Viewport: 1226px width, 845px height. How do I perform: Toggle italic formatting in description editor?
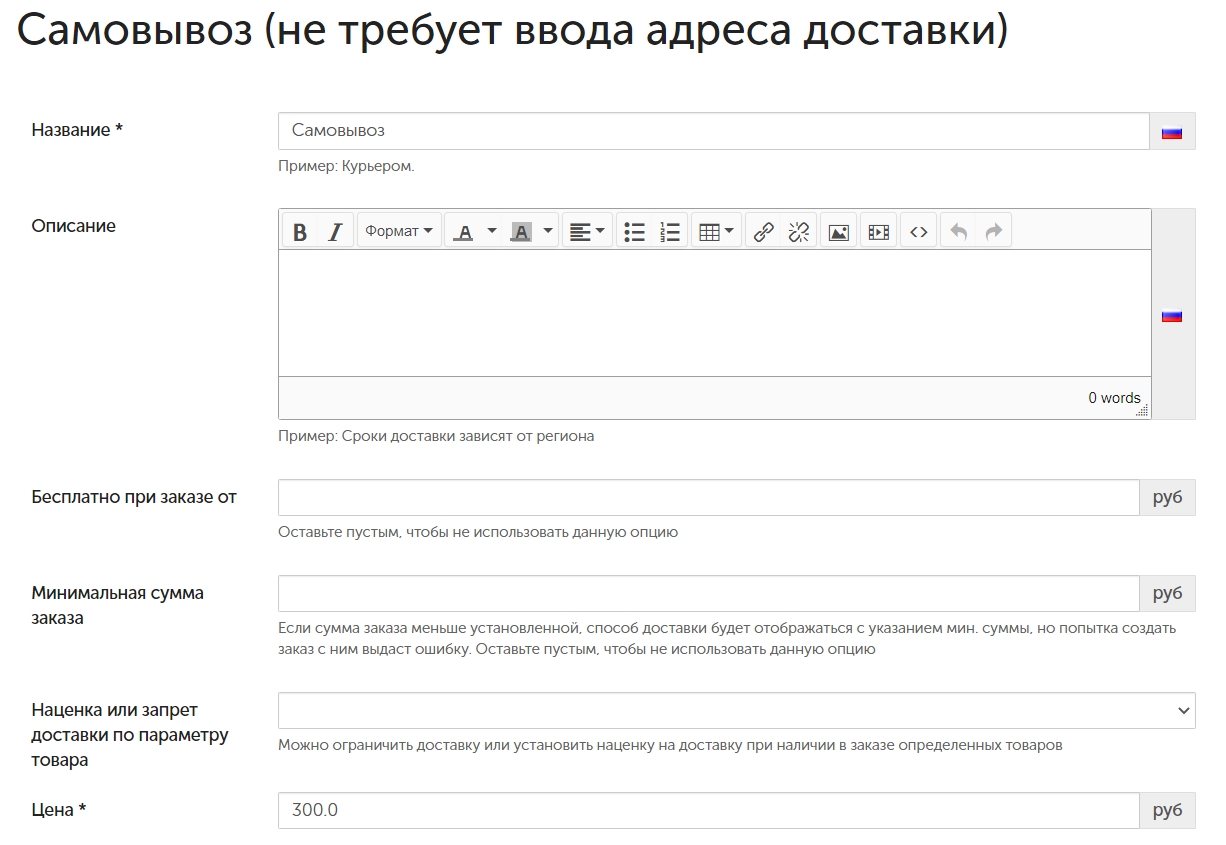[x=335, y=231]
